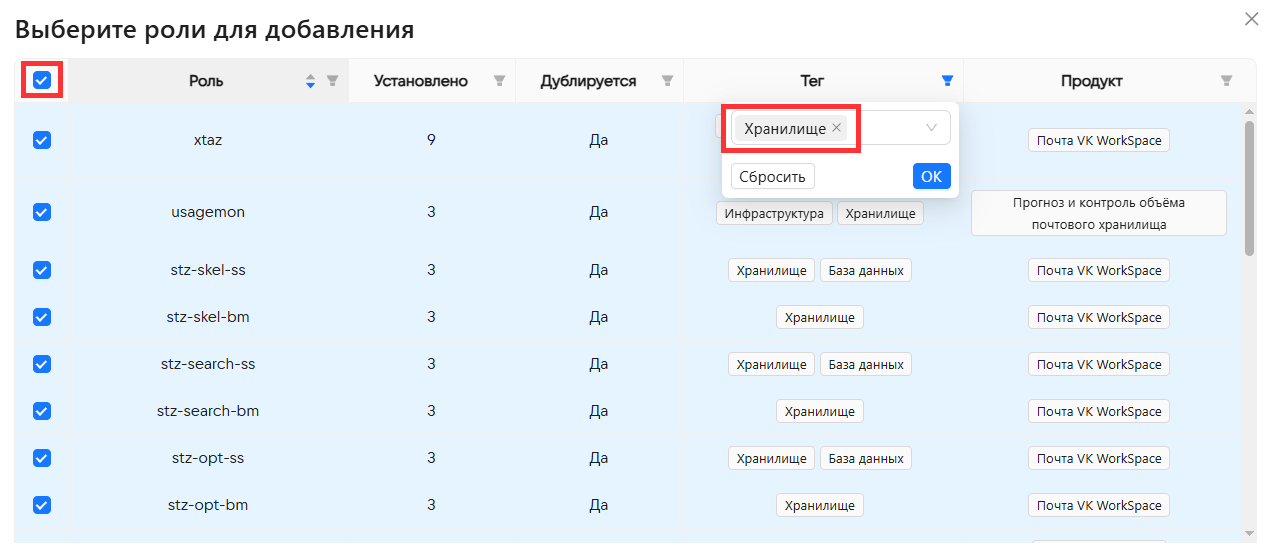The height and width of the screenshot is (553, 1271).
Task: Click the Установлено column header
Action: coord(421,81)
